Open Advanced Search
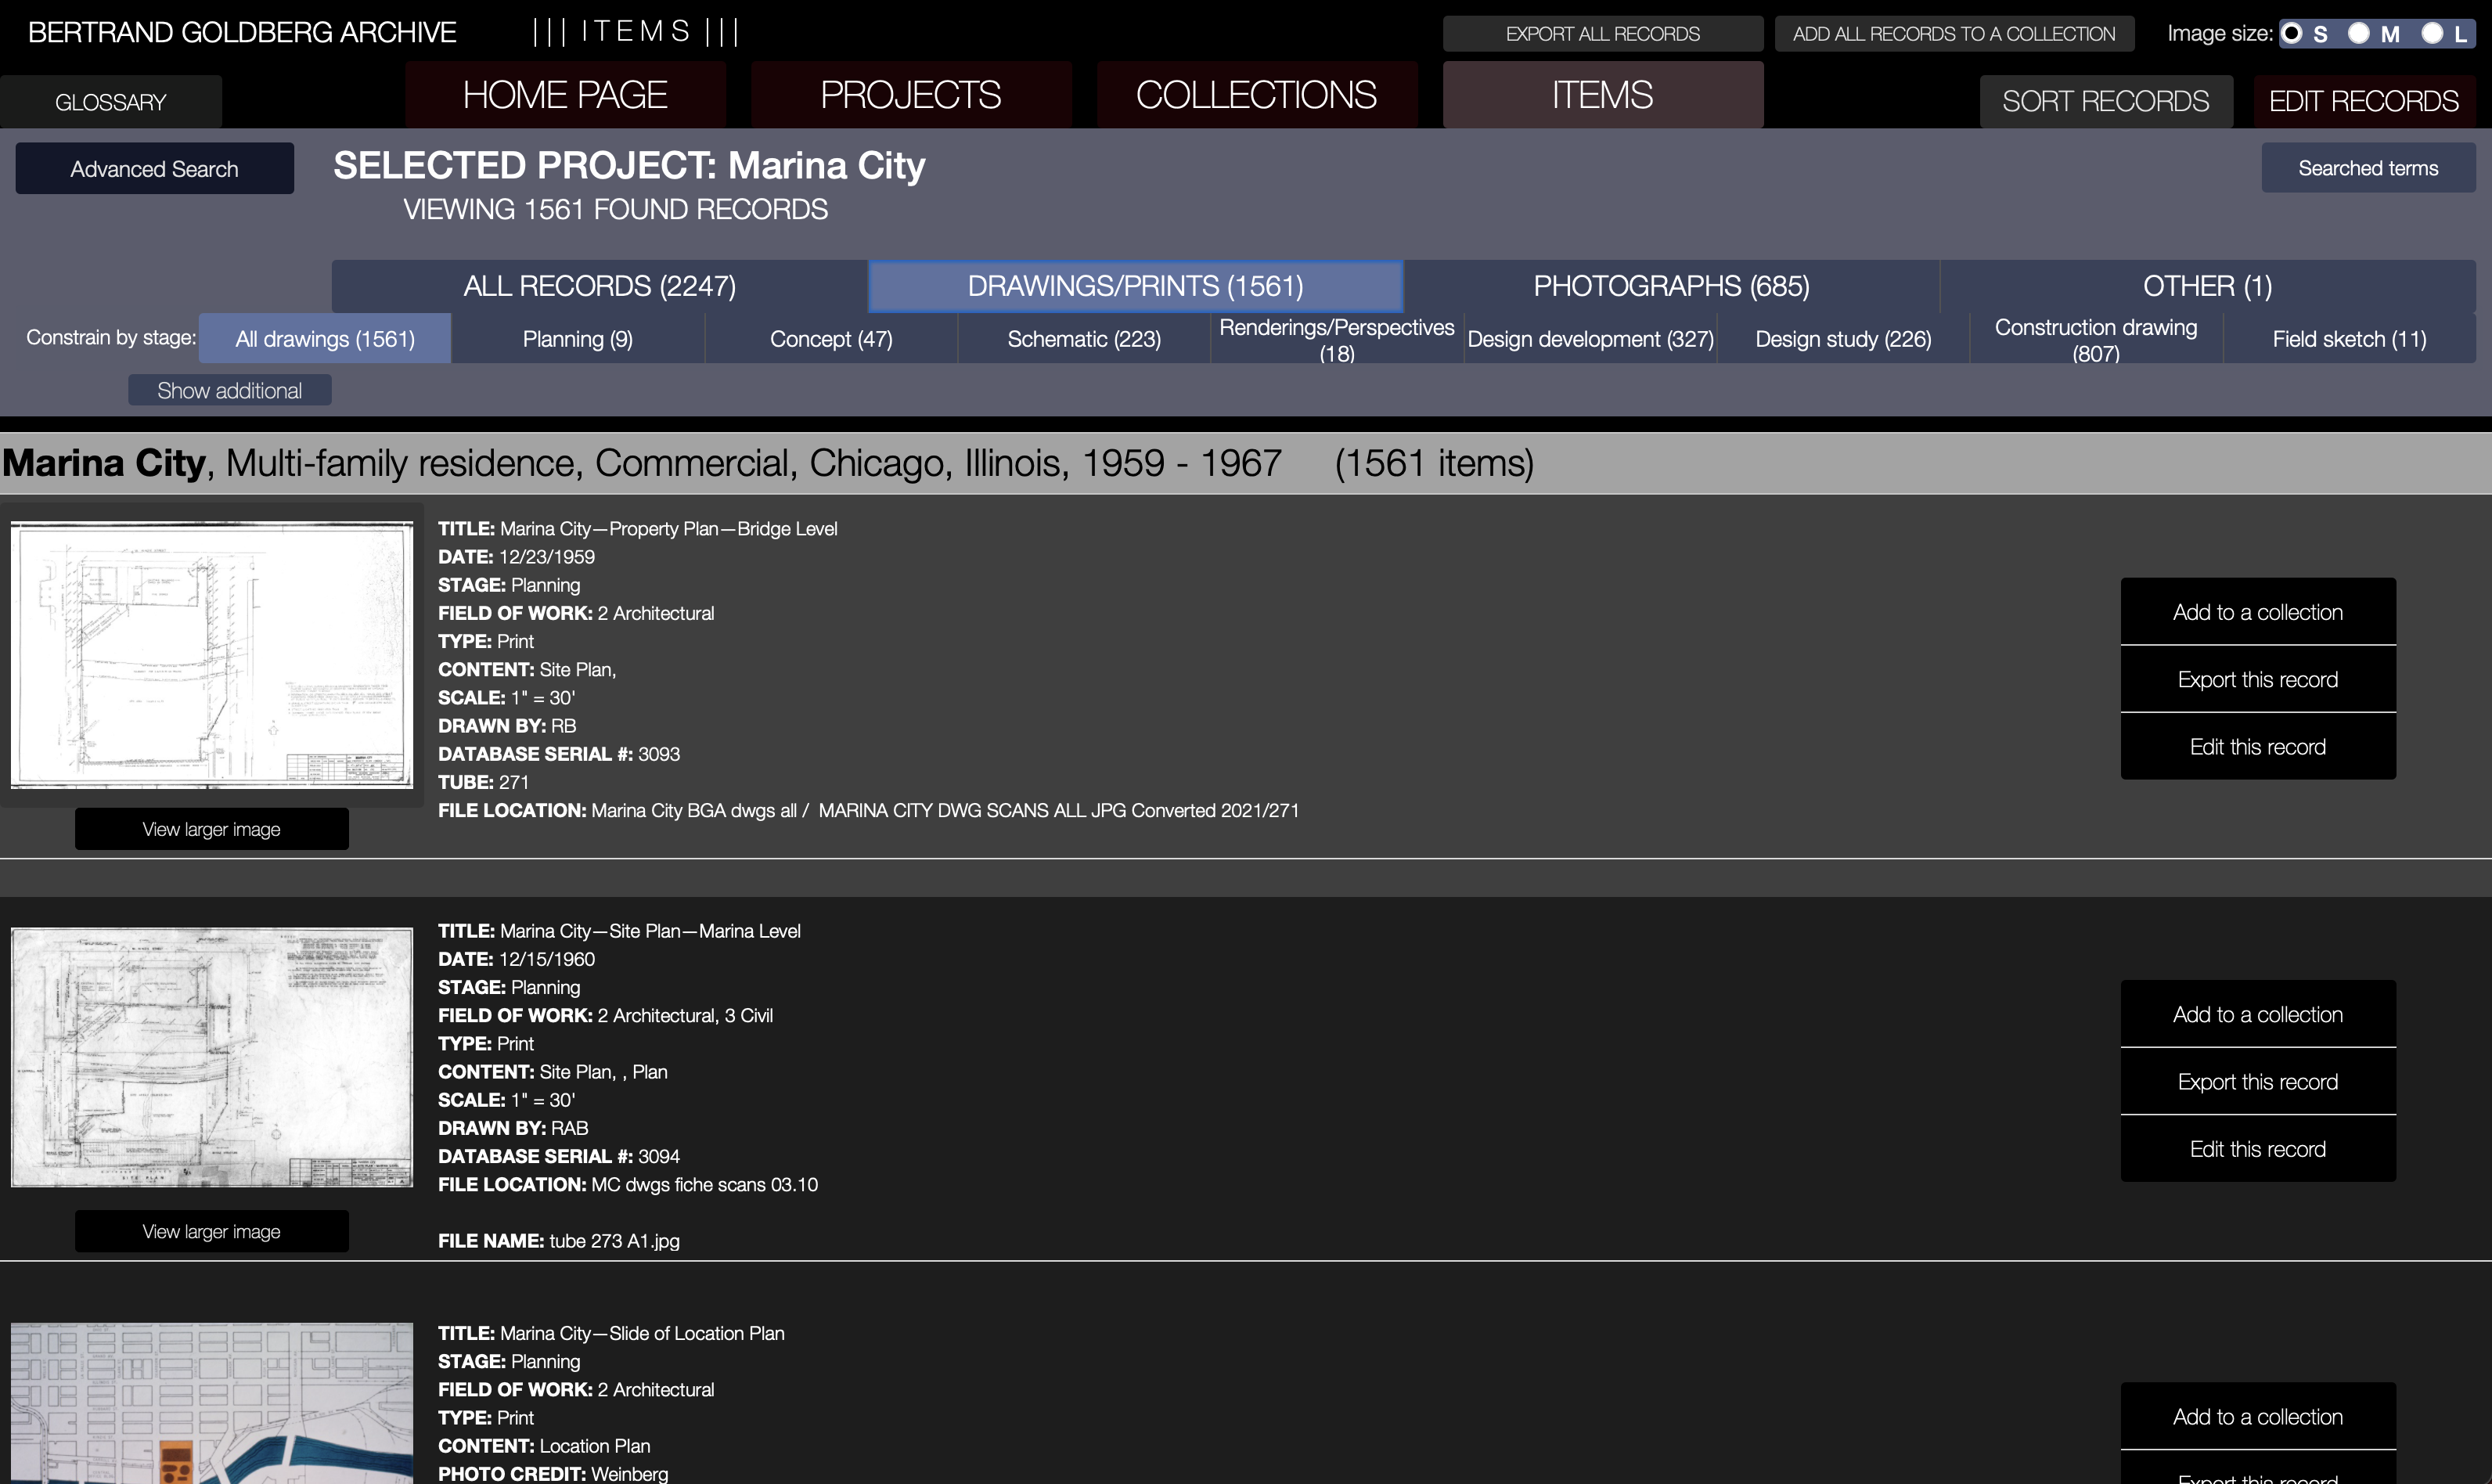Viewport: 2492px width, 1484px height. pyautogui.click(x=155, y=169)
